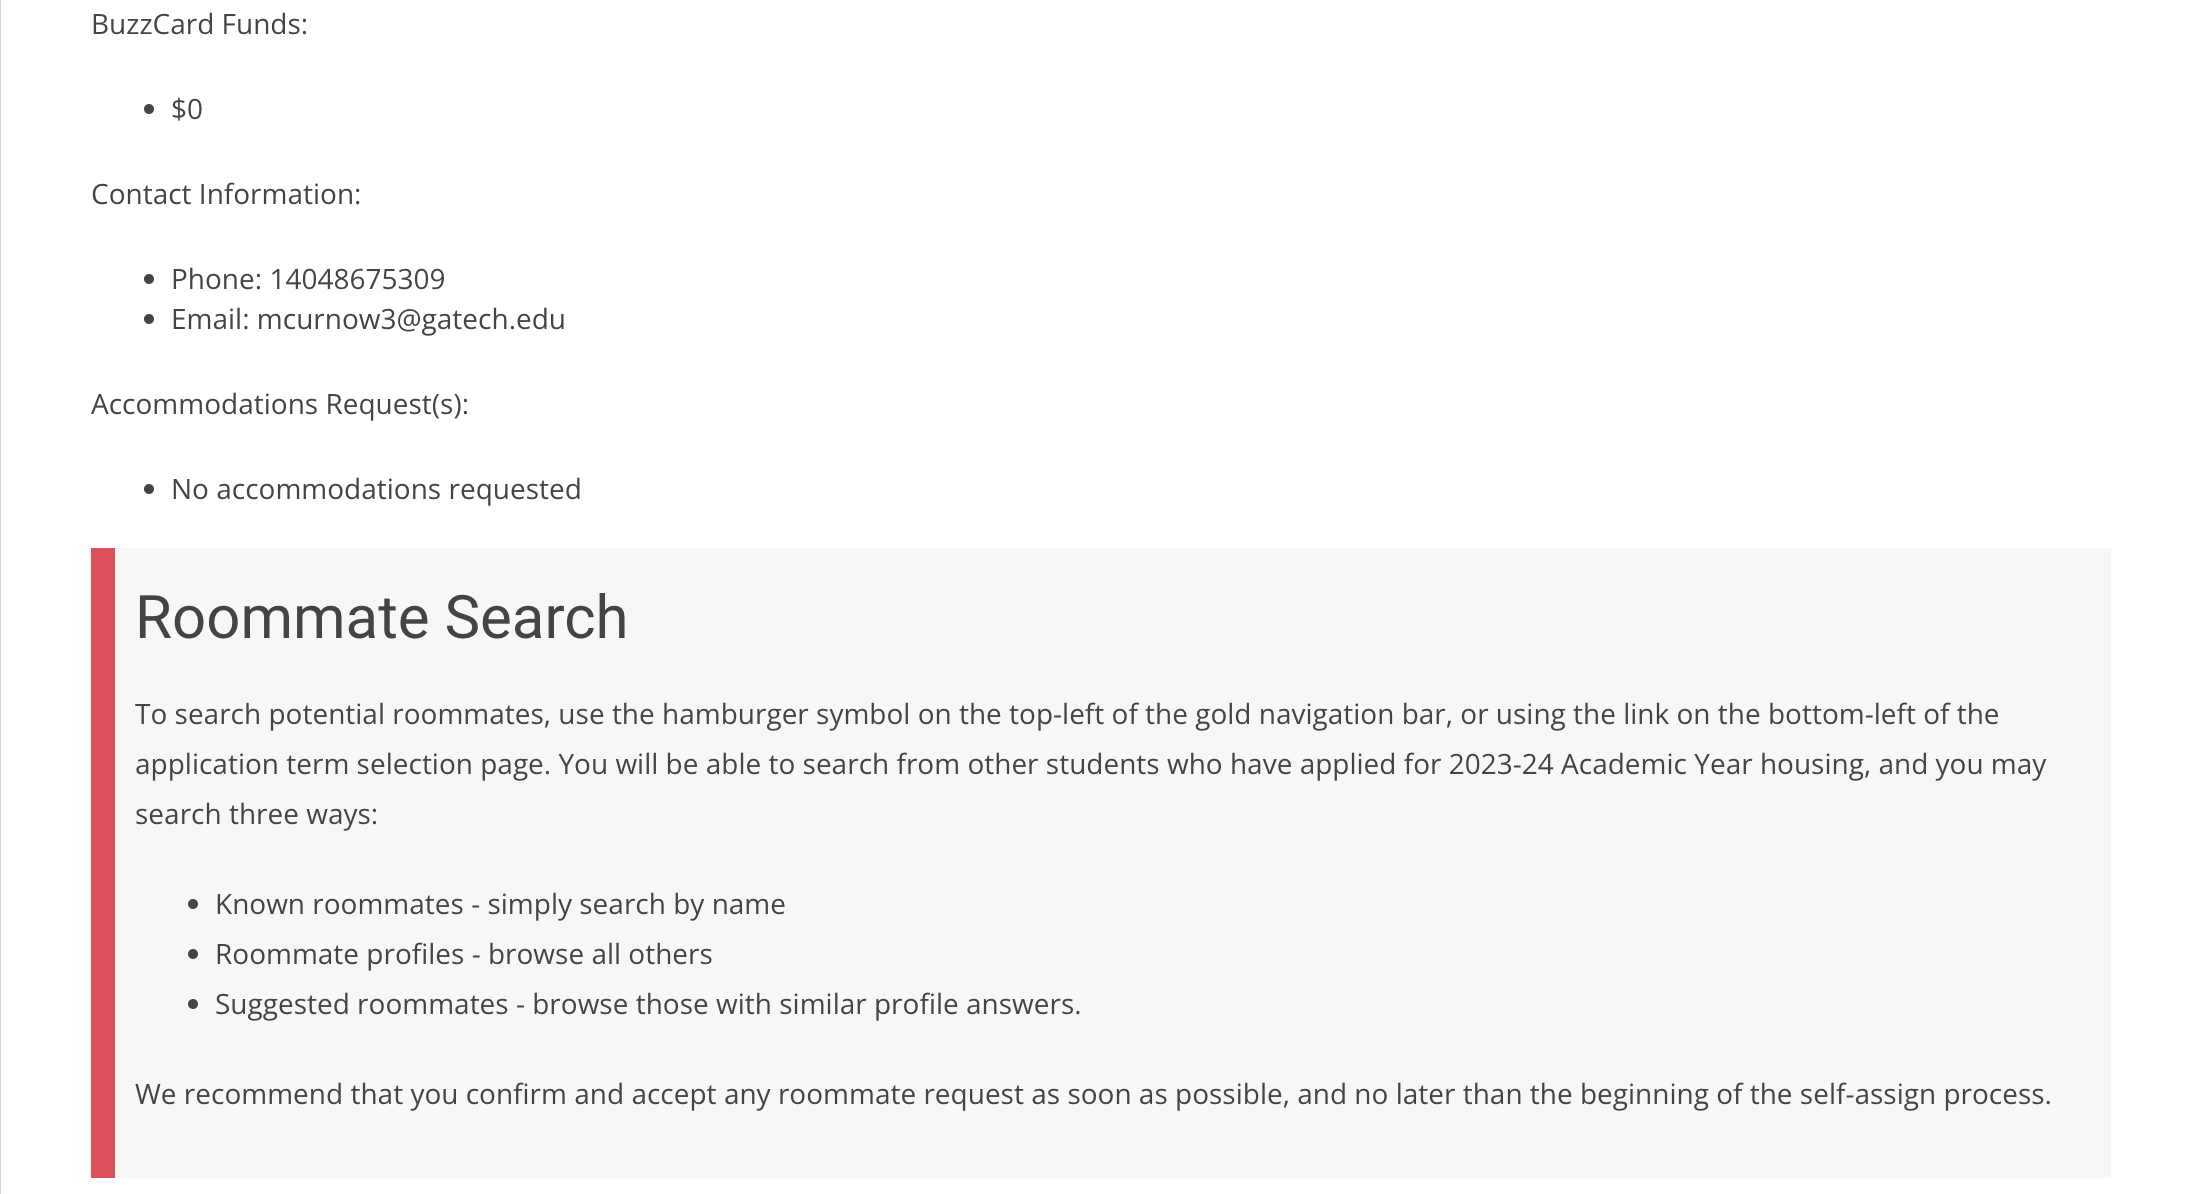Click 'No accommodations requested' text
This screenshot has height=1194, width=2200.
[x=376, y=489]
